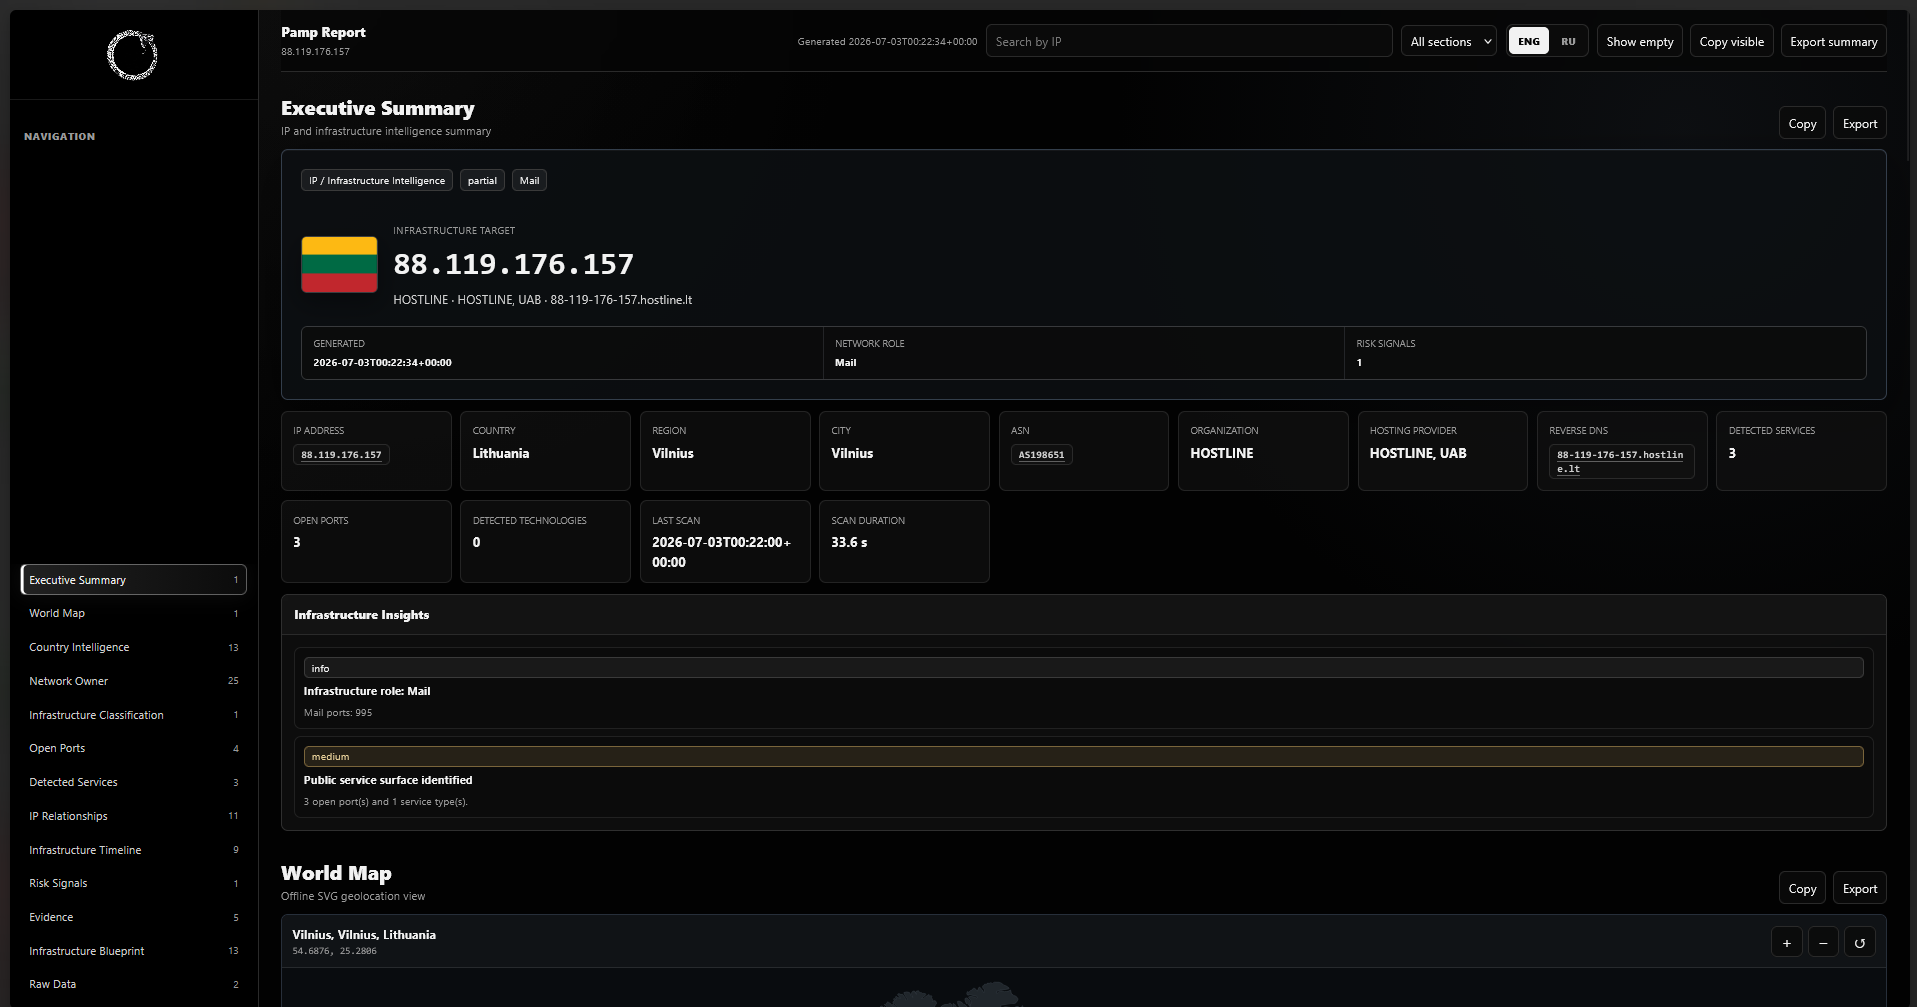1917x1007 pixels.
Task: Click 'Mail ports: 995' detail text
Action: pos(338,713)
